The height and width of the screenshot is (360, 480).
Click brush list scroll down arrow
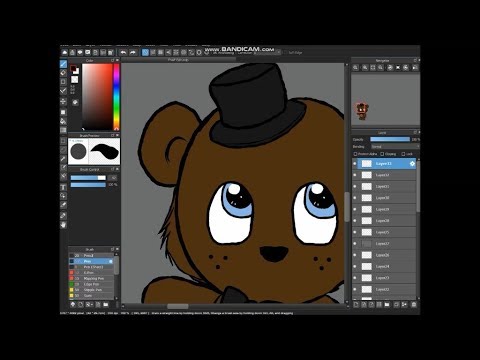(116, 298)
